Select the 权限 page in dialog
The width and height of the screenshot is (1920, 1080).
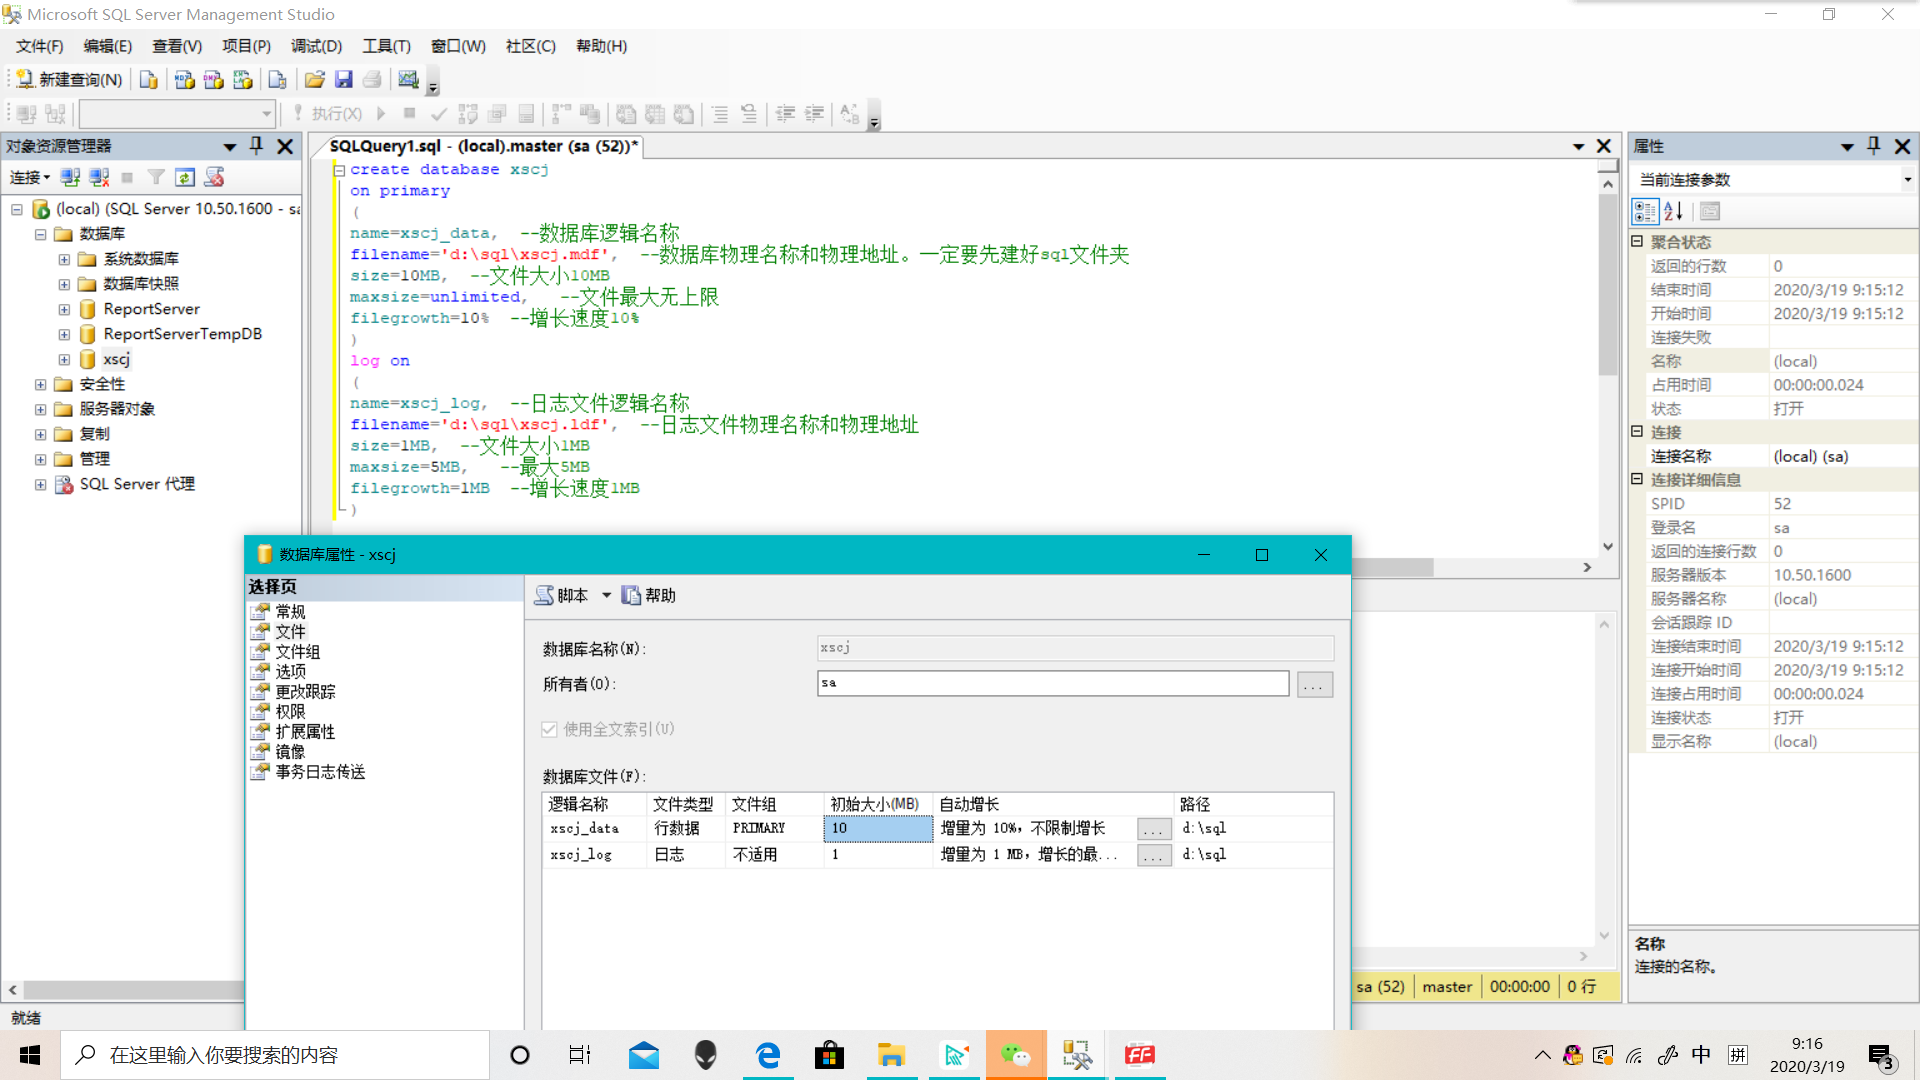(x=290, y=712)
